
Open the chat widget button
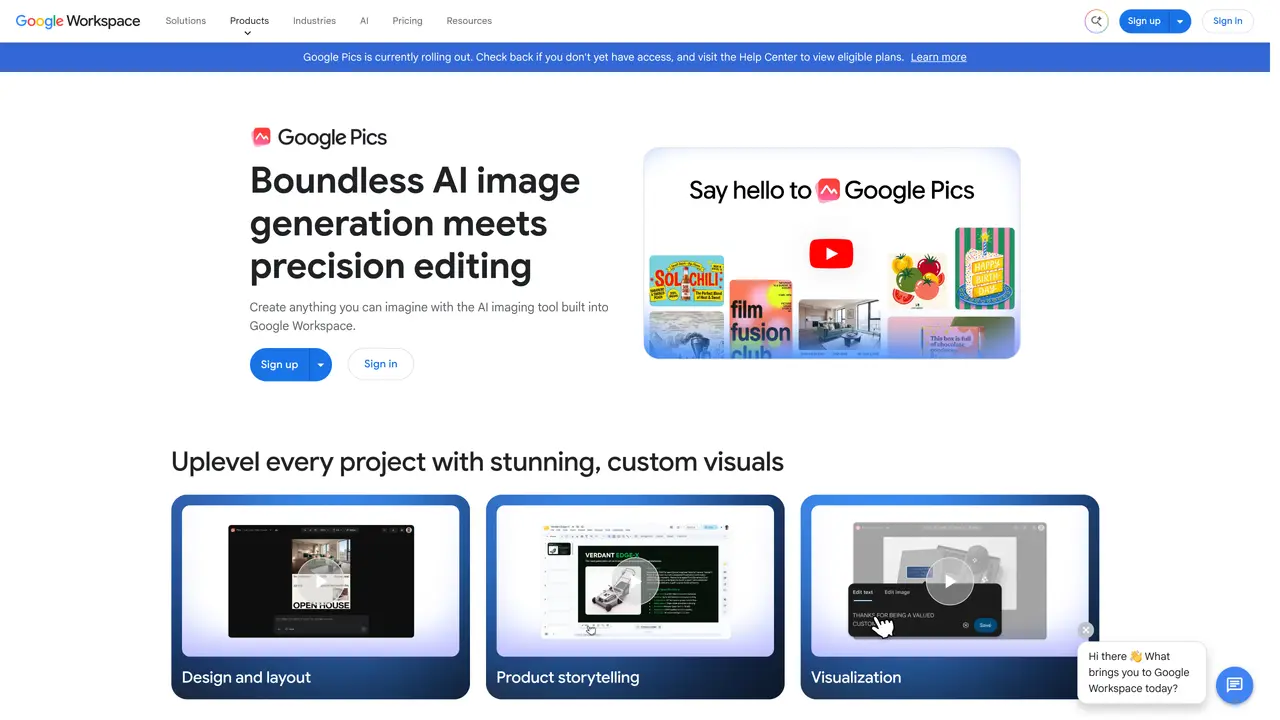(1234, 685)
